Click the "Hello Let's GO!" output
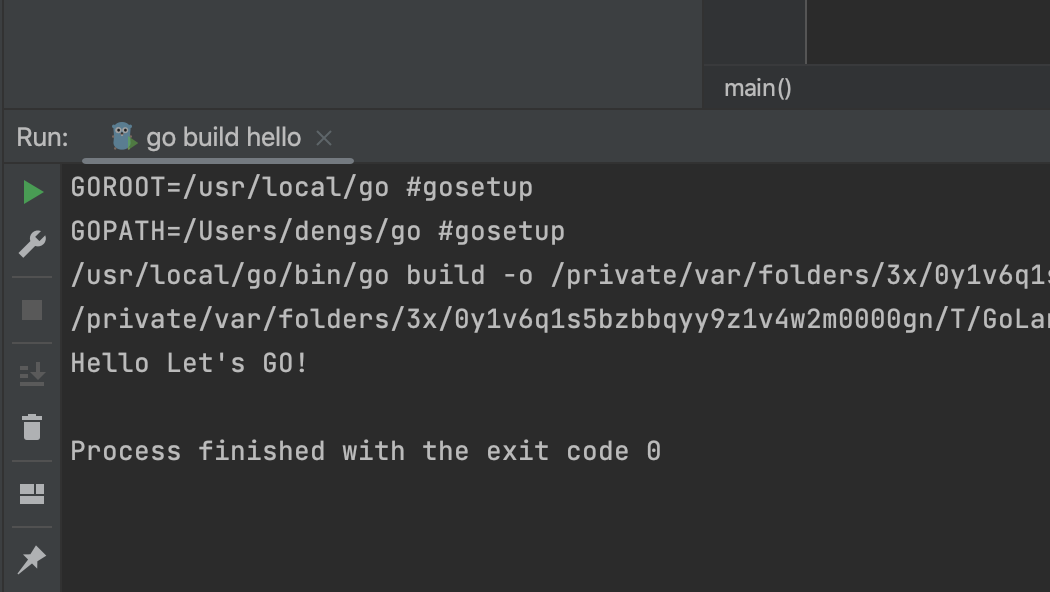The width and height of the screenshot is (1050, 592). pos(189,363)
